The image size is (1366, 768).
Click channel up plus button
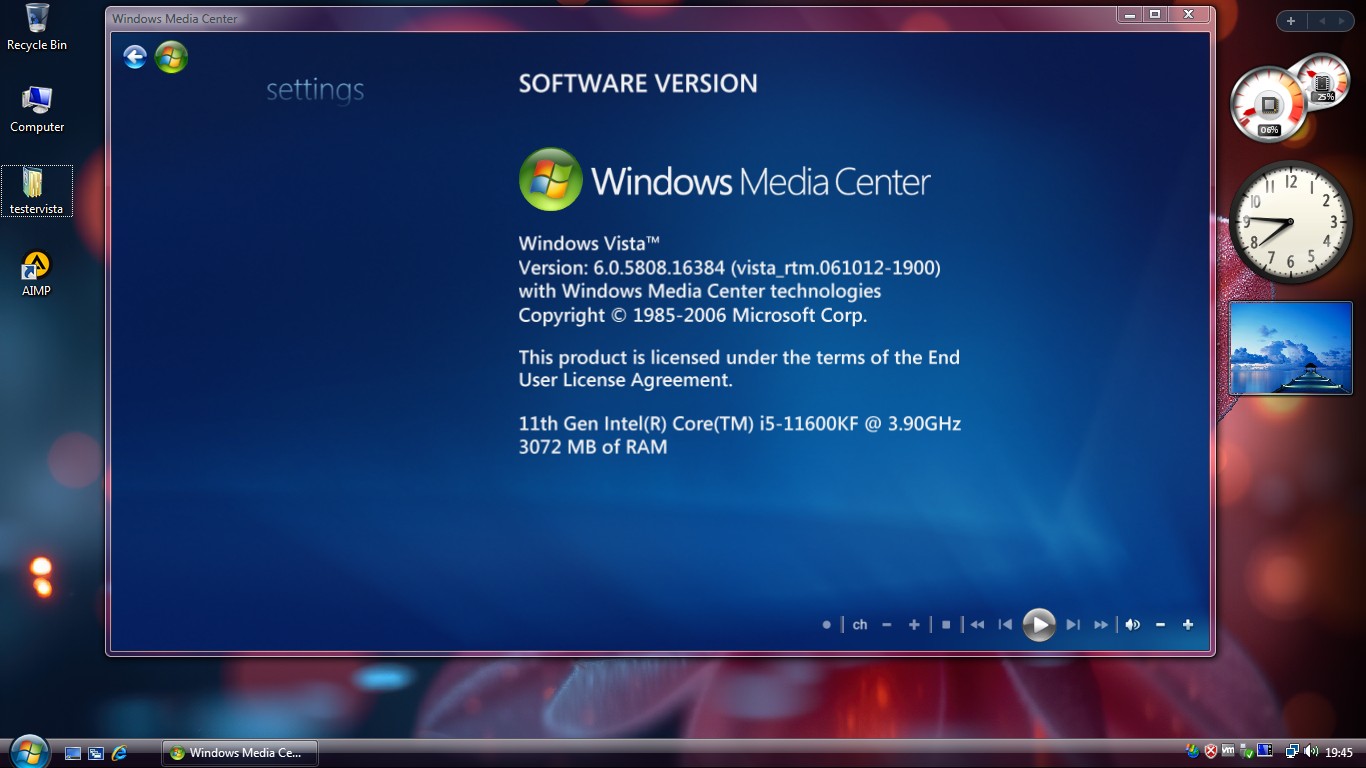(x=914, y=625)
